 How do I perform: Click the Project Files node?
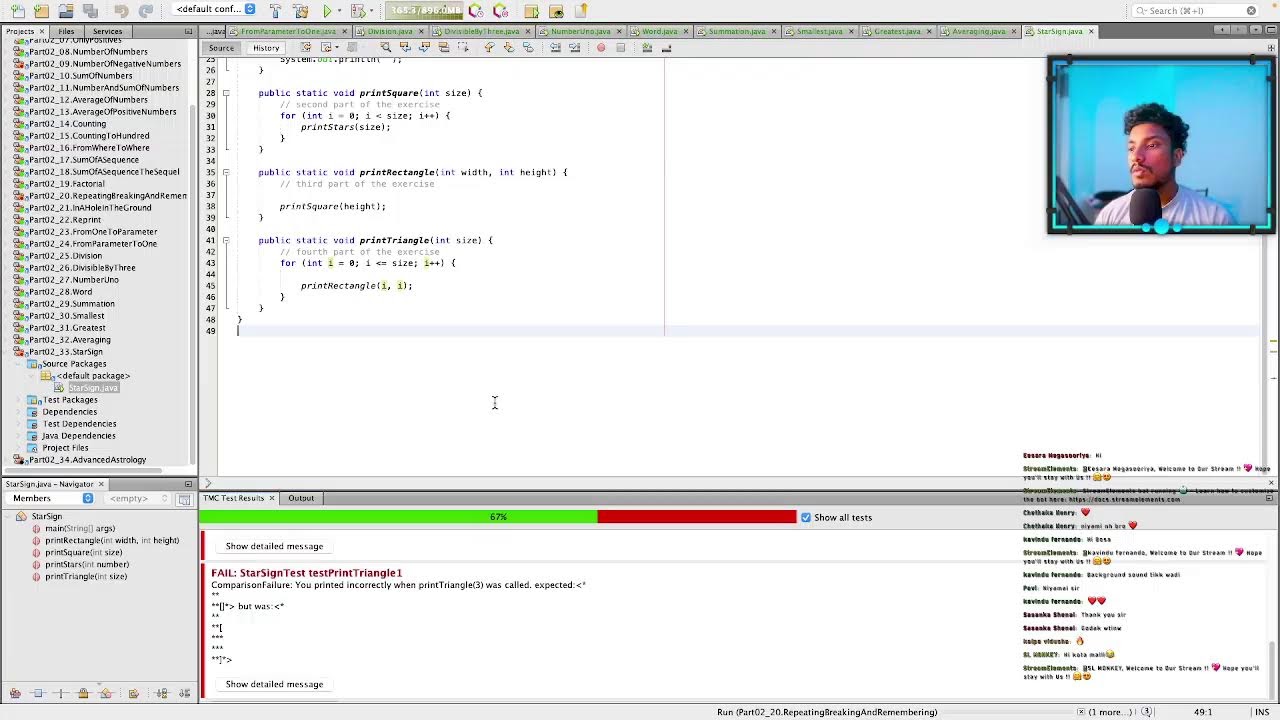click(x=65, y=448)
